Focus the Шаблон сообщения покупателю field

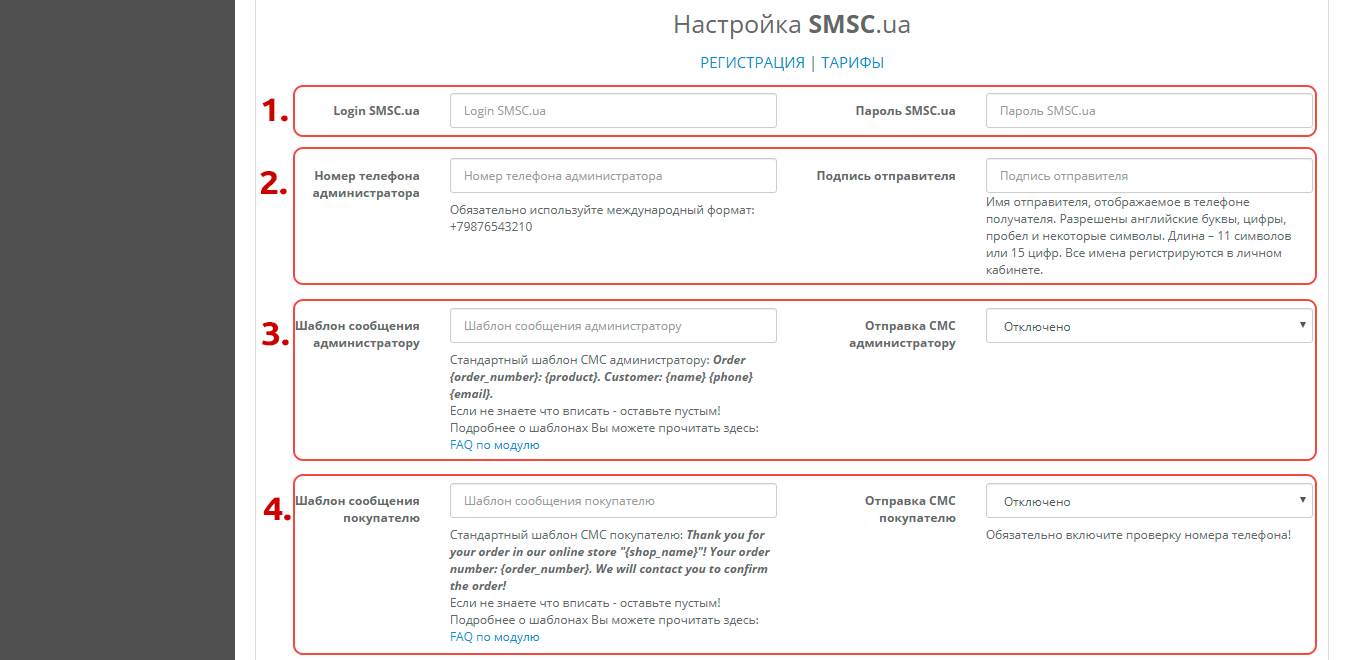click(x=613, y=501)
